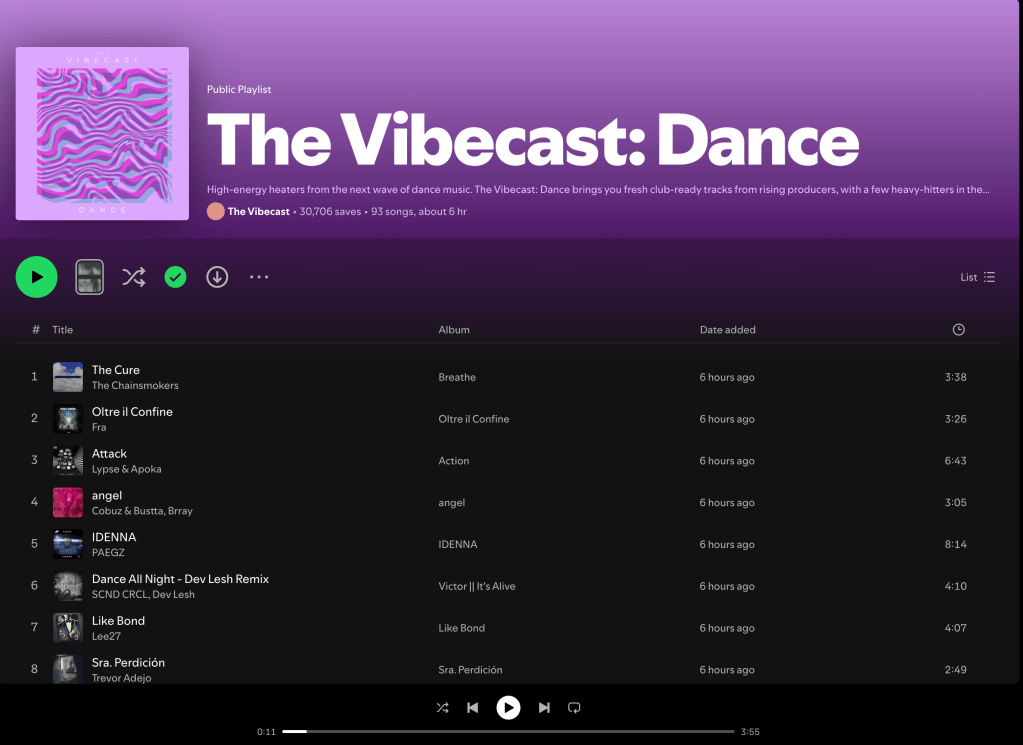Click the Like Bond track artwork

tap(68, 628)
